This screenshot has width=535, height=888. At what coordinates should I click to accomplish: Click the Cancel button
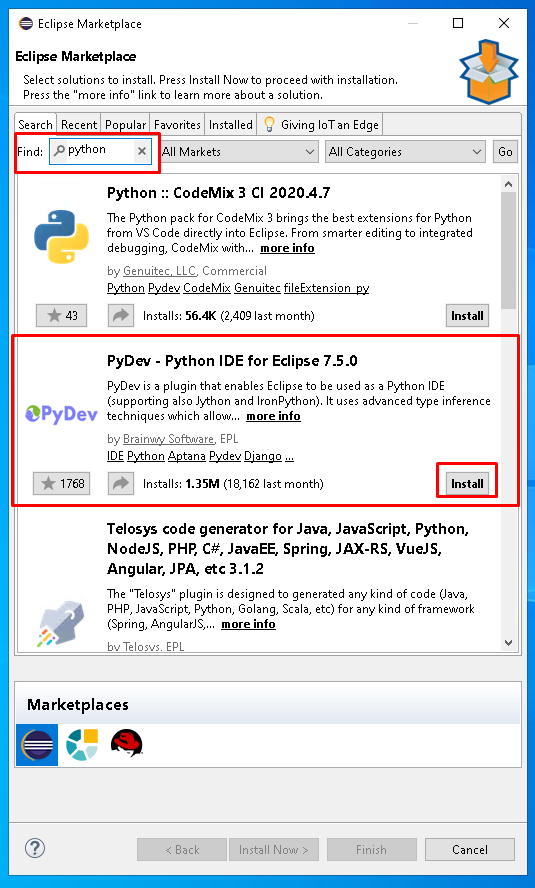click(469, 849)
